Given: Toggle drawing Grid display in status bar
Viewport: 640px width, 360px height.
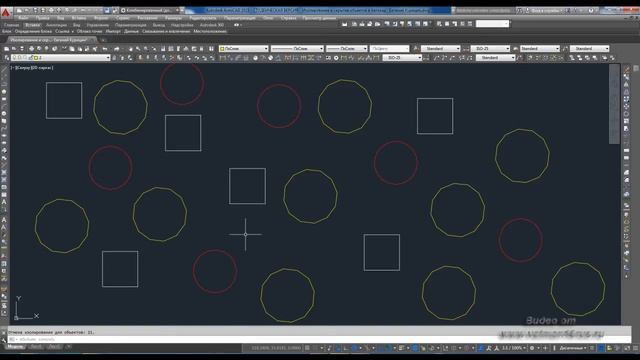Looking at the screenshot, I should click(x=307, y=348).
